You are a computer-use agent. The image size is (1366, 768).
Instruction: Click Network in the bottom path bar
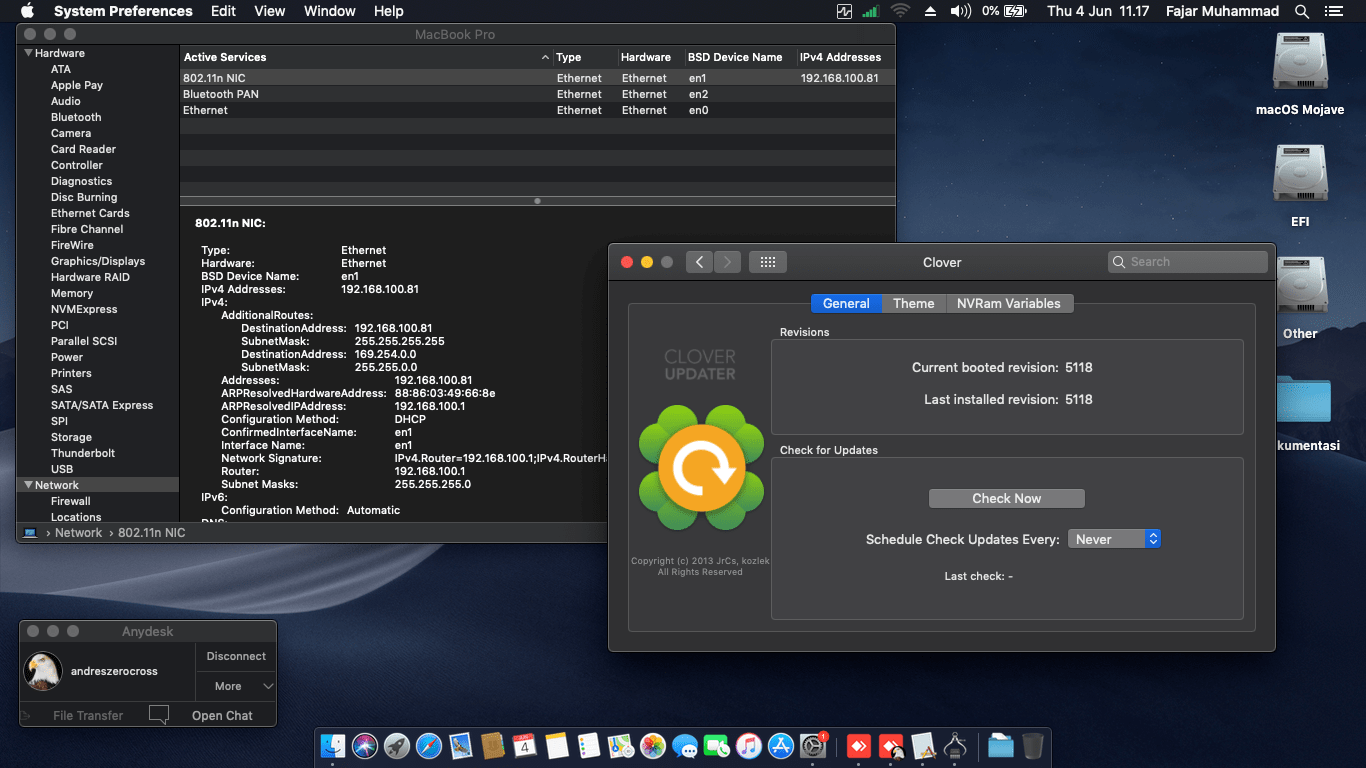(x=78, y=533)
